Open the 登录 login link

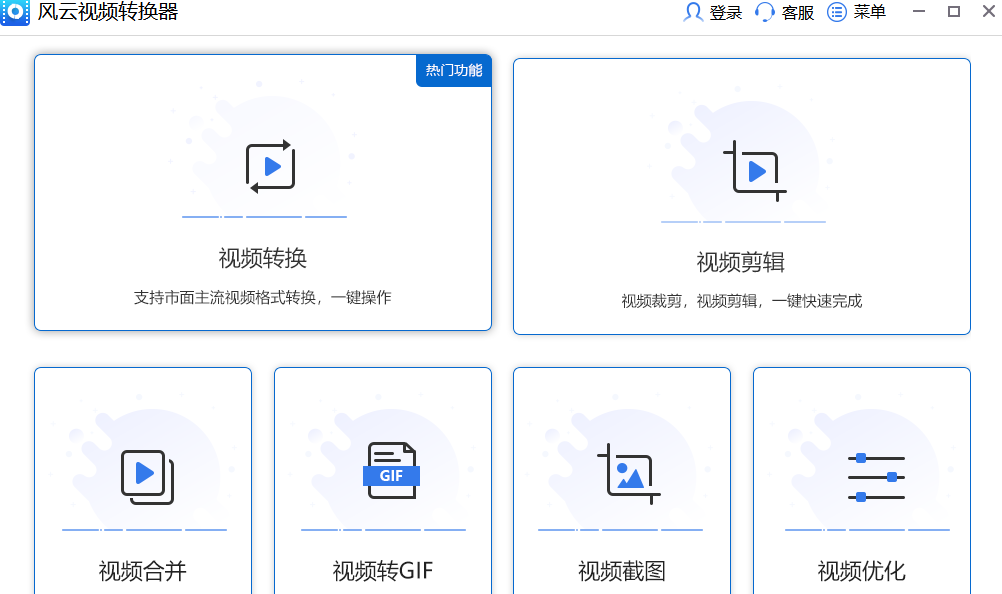725,13
